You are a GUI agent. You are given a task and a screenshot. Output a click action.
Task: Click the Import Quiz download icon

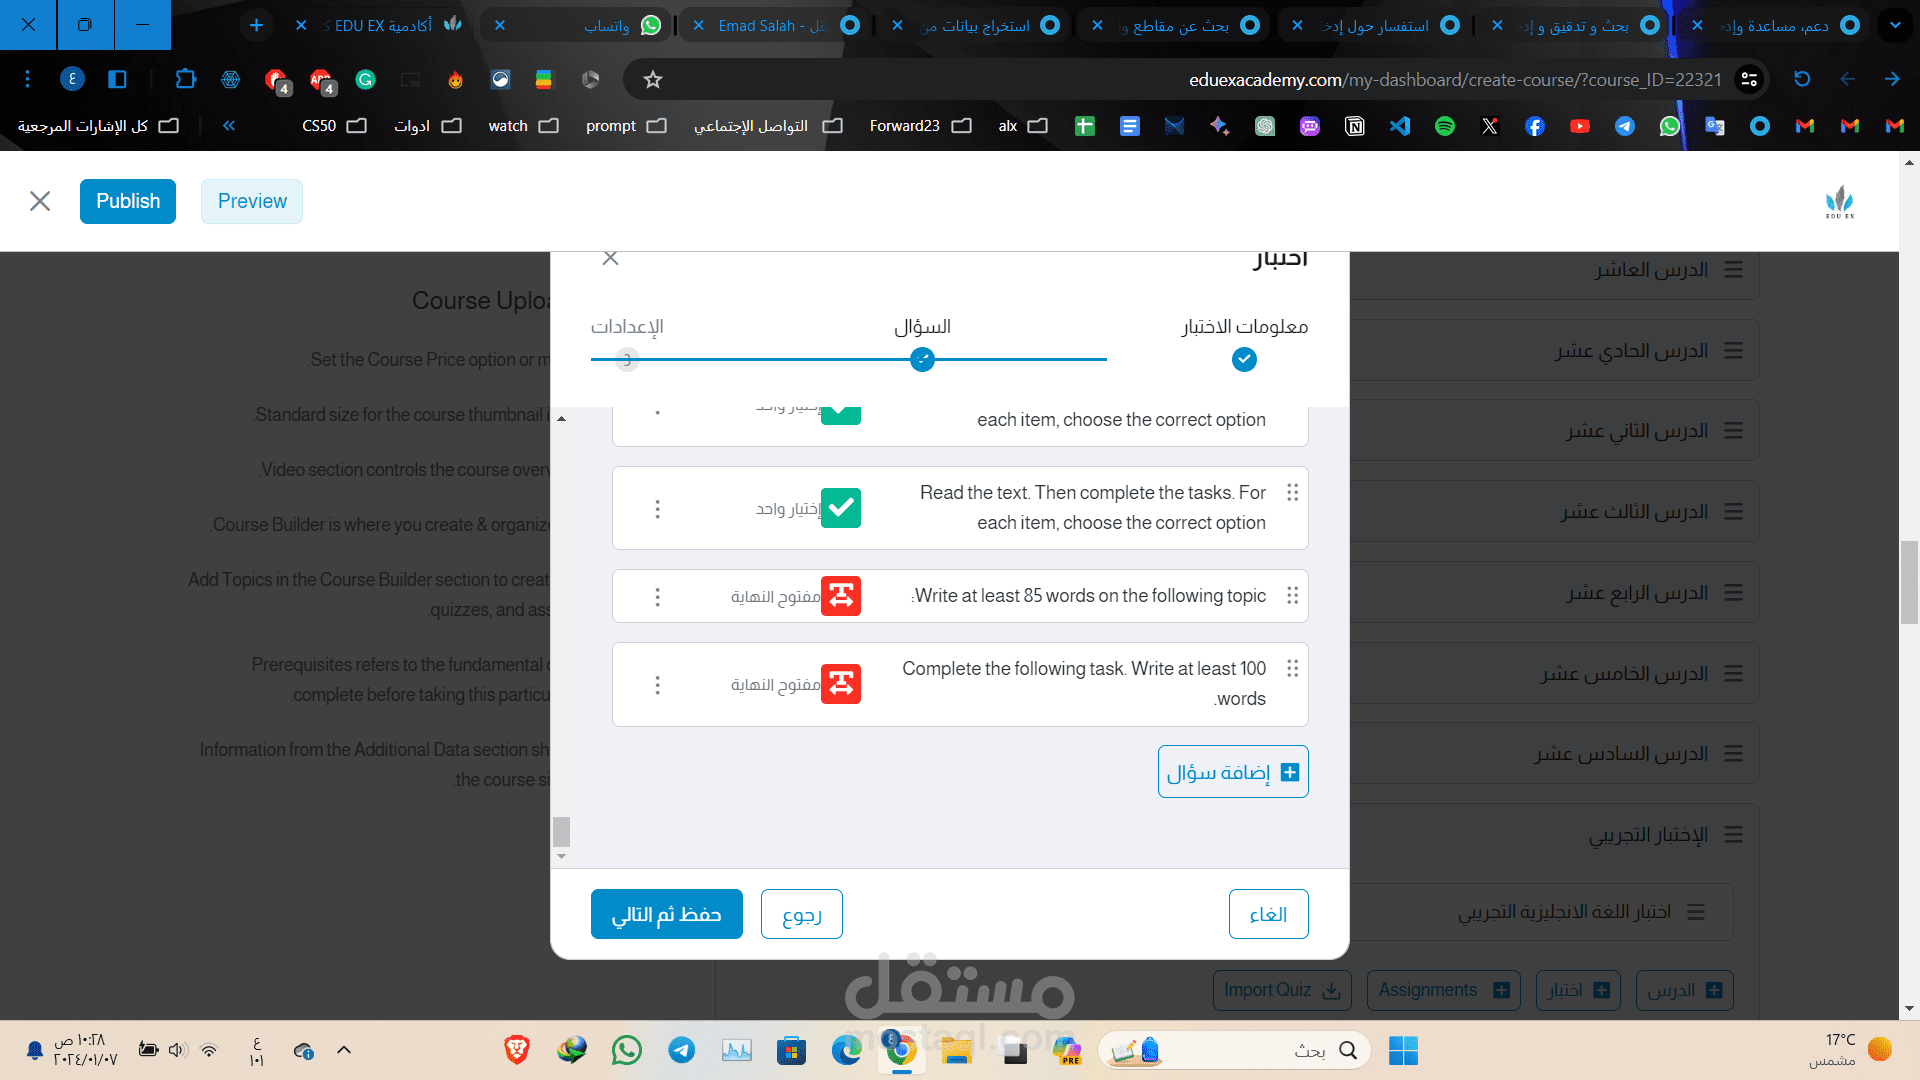[x=1331, y=990]
